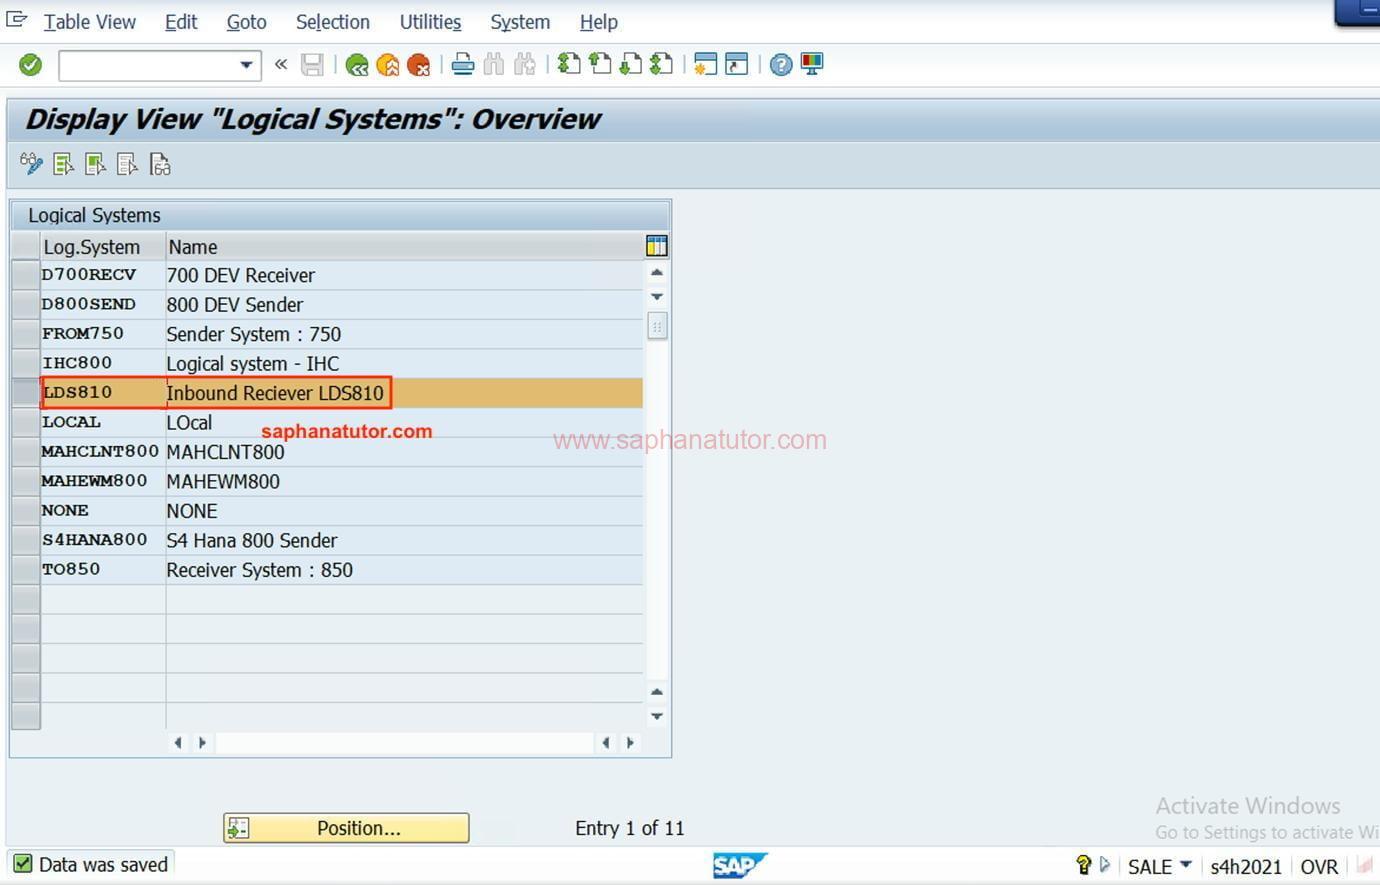
Task: Click the red Cancel icon
Action: (419, 65)
